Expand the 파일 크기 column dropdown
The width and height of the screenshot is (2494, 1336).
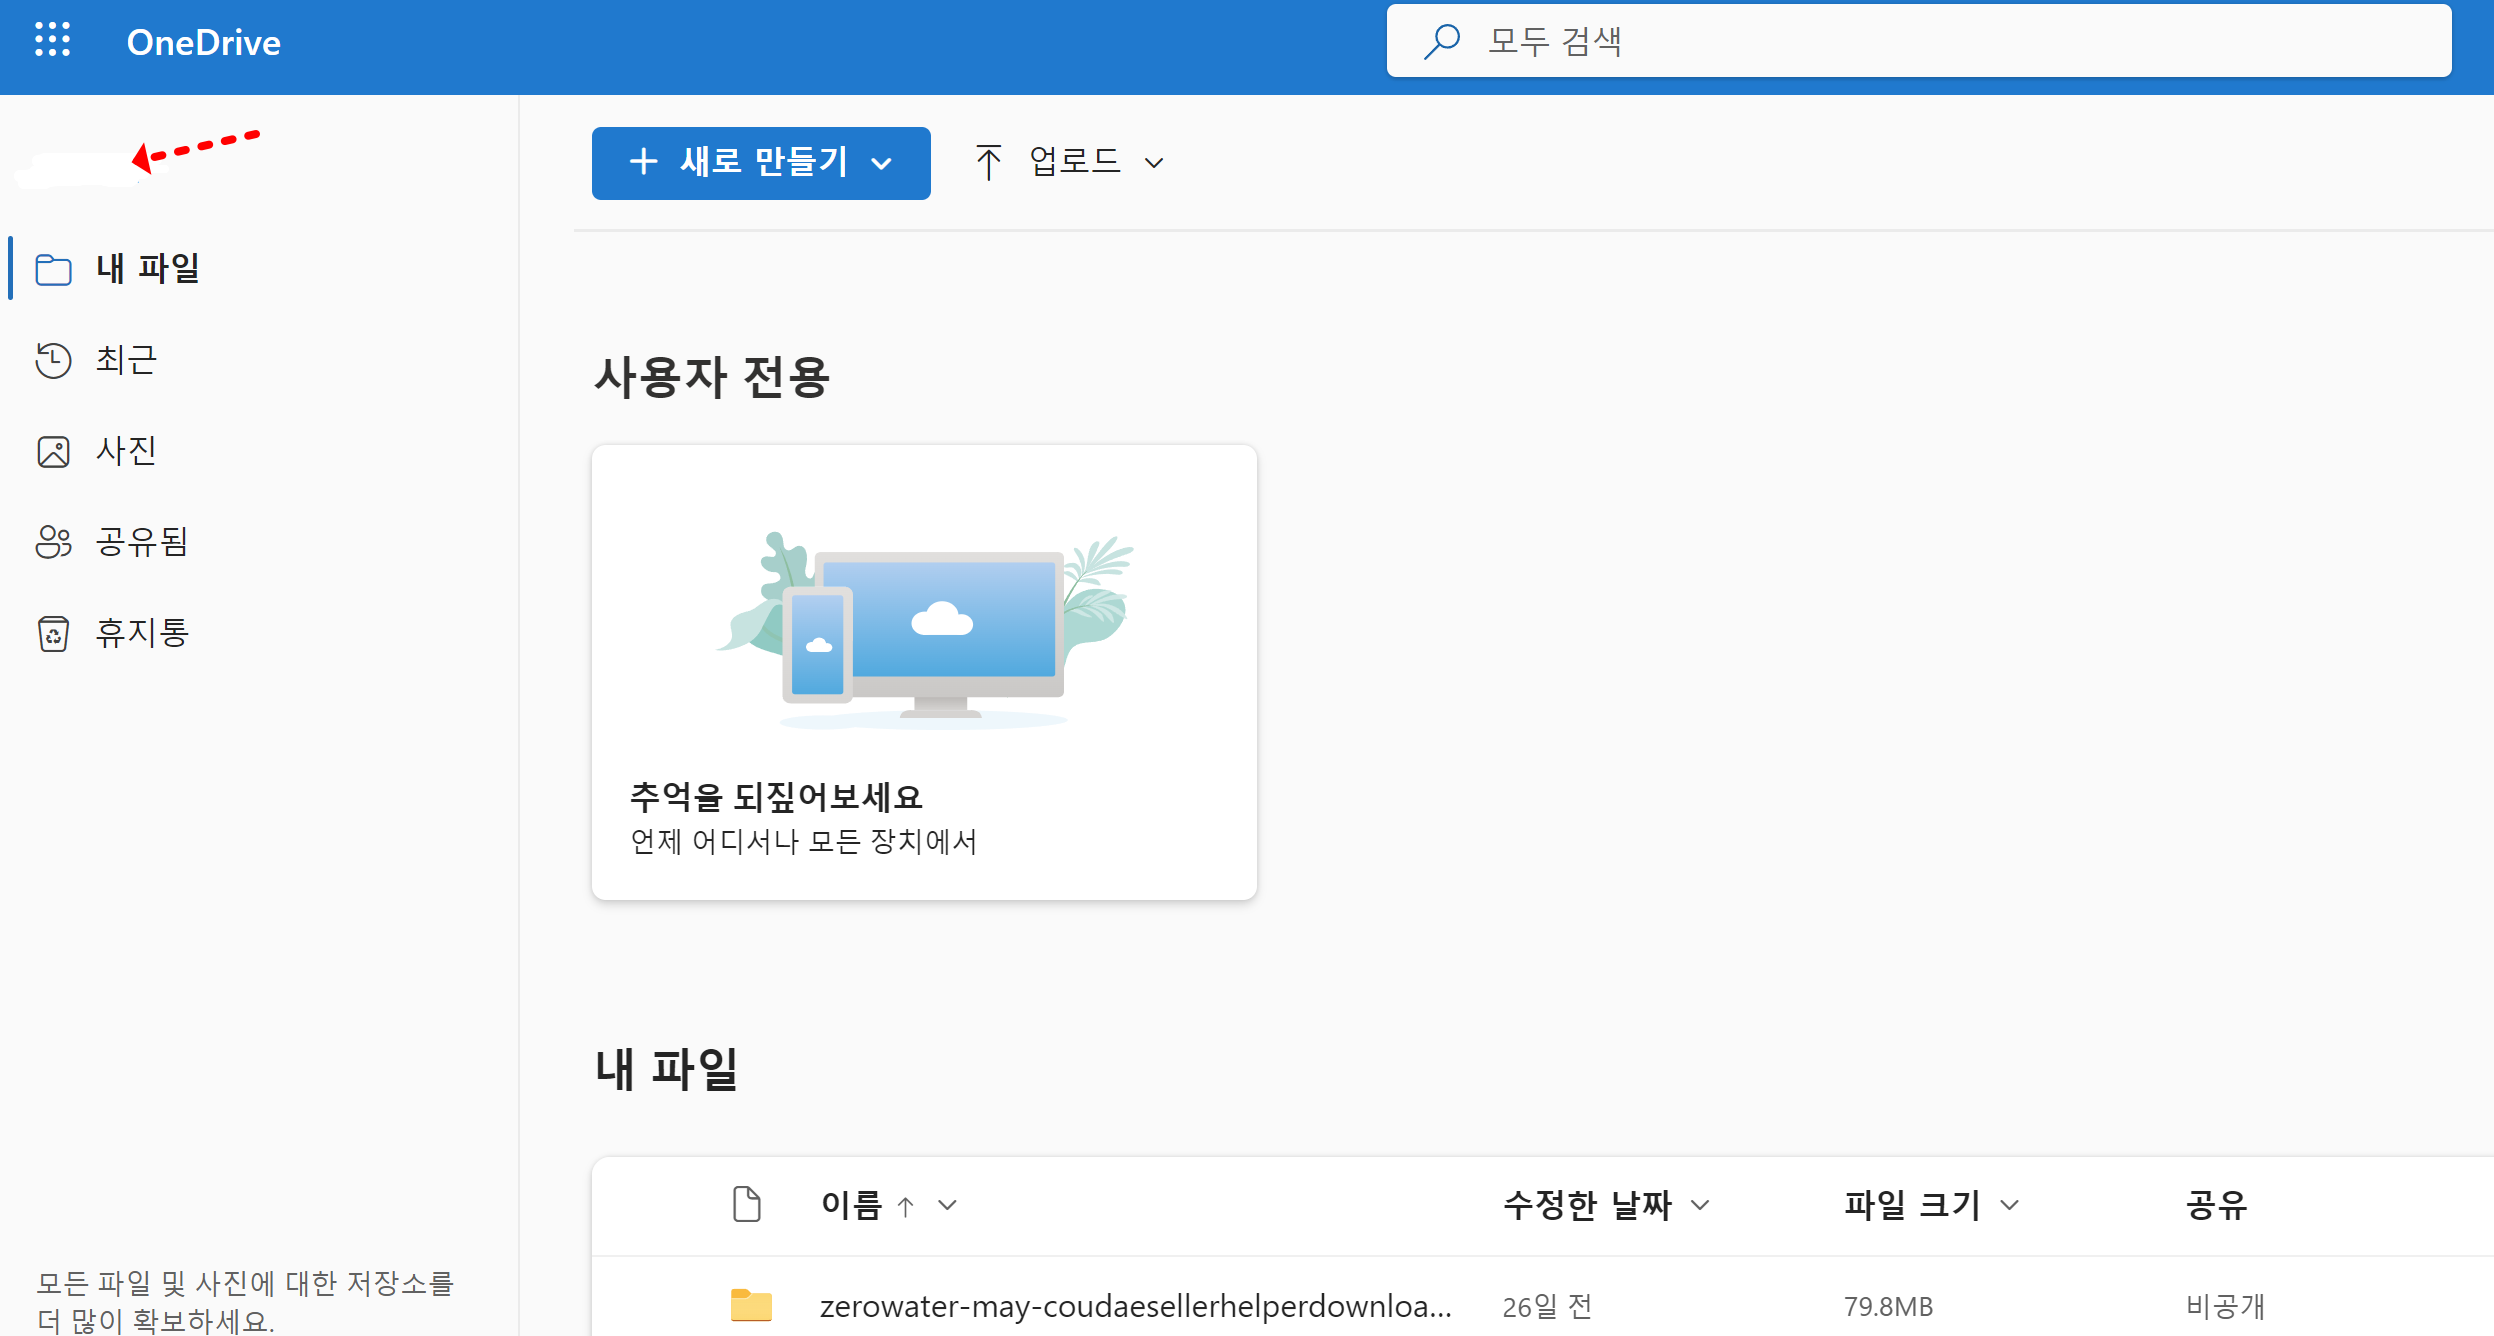(2010, 1205)
